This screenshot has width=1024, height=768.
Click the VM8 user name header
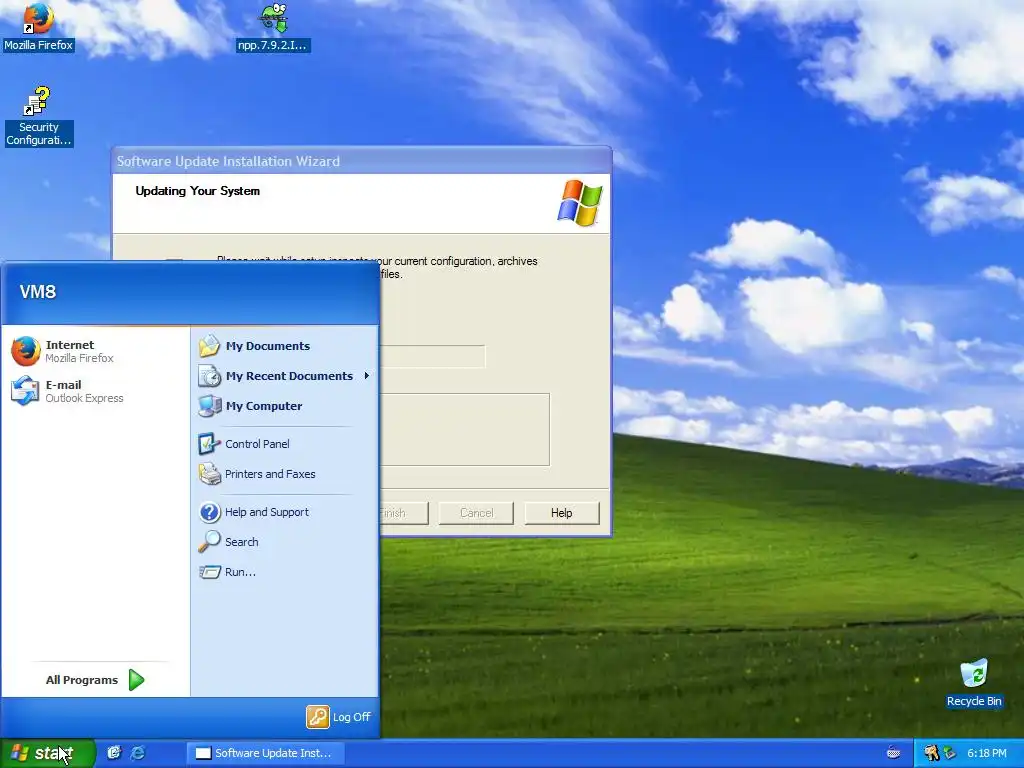tap(38, 292)
